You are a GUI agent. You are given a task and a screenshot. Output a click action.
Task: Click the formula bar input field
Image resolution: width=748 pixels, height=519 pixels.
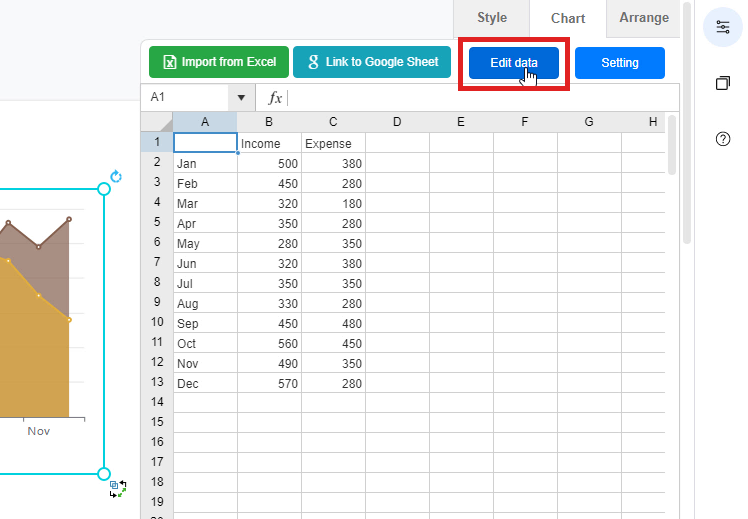(480, 97)
